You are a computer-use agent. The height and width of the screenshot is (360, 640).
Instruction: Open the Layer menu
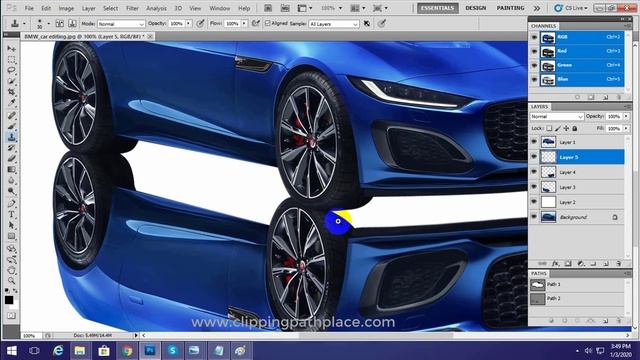pyautogui.click(x=88, y=8)
